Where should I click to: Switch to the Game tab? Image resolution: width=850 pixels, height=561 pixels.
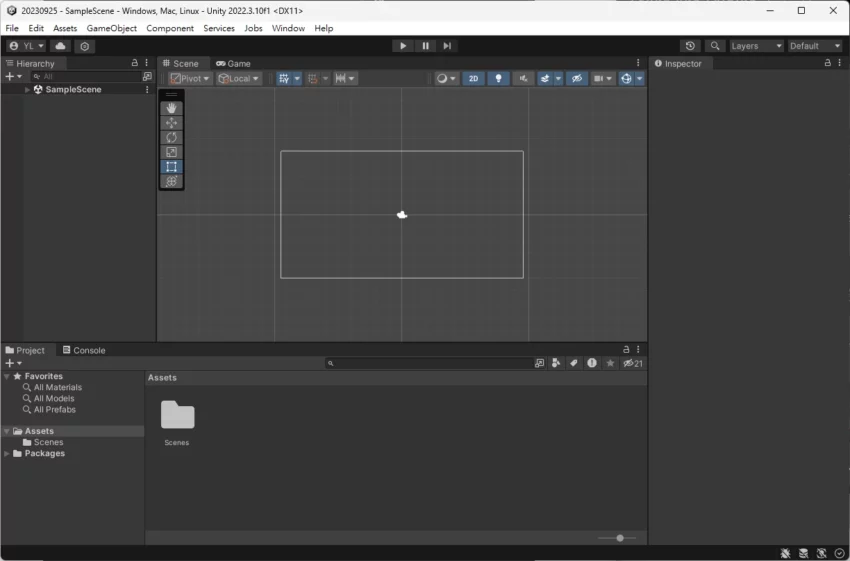[233, 63]
